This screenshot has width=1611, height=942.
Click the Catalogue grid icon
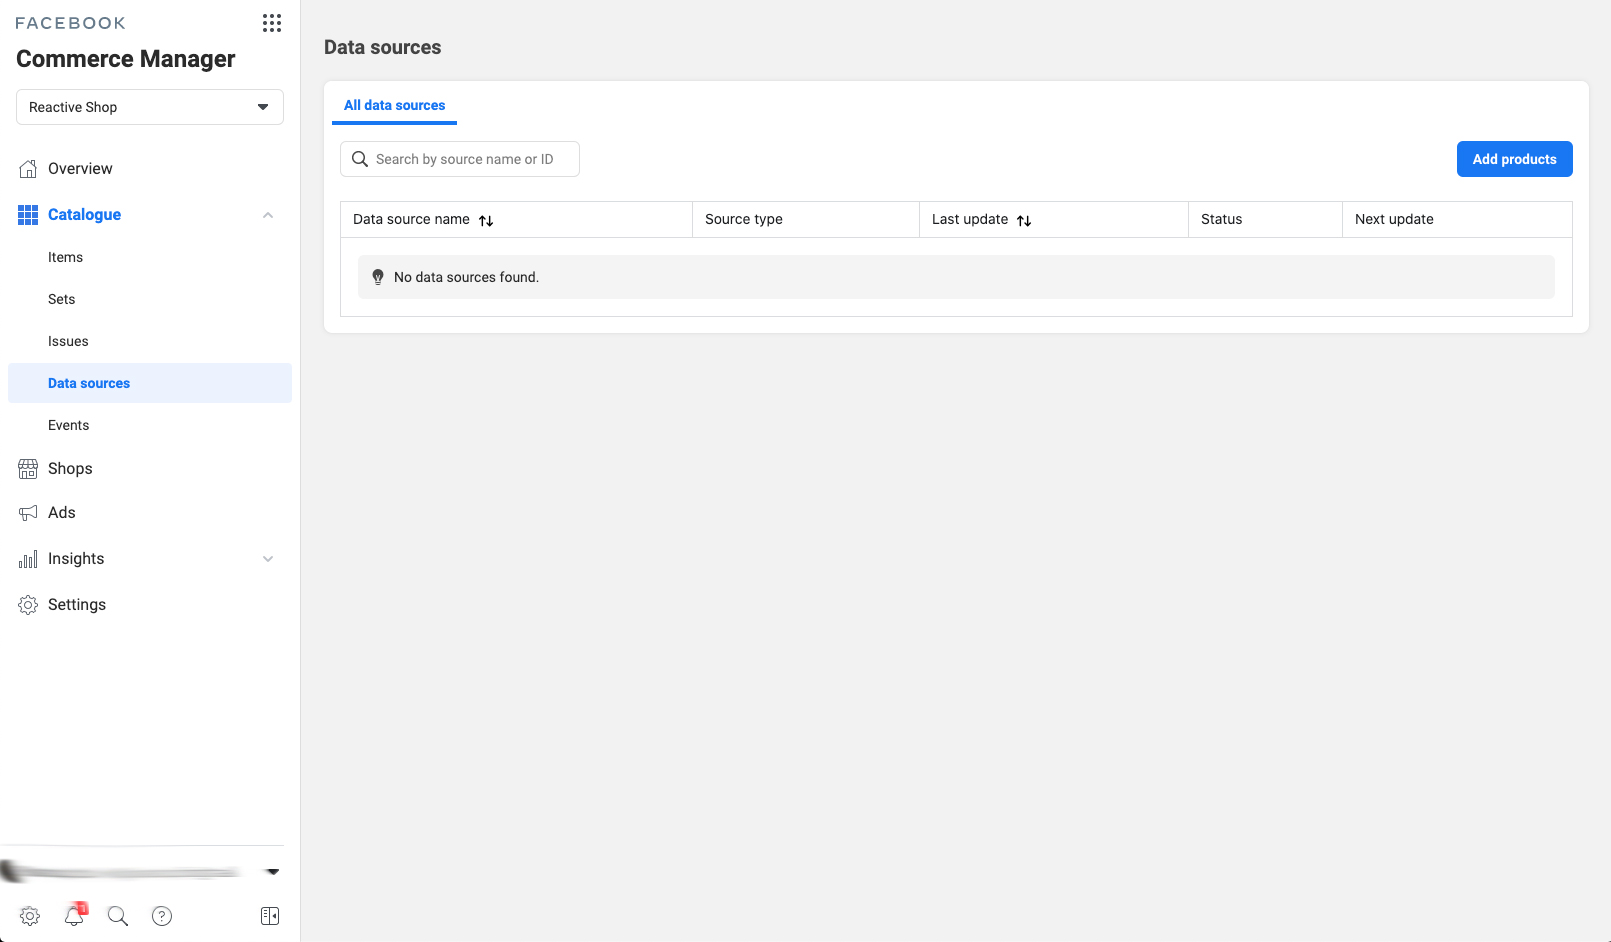coord(28,215)
